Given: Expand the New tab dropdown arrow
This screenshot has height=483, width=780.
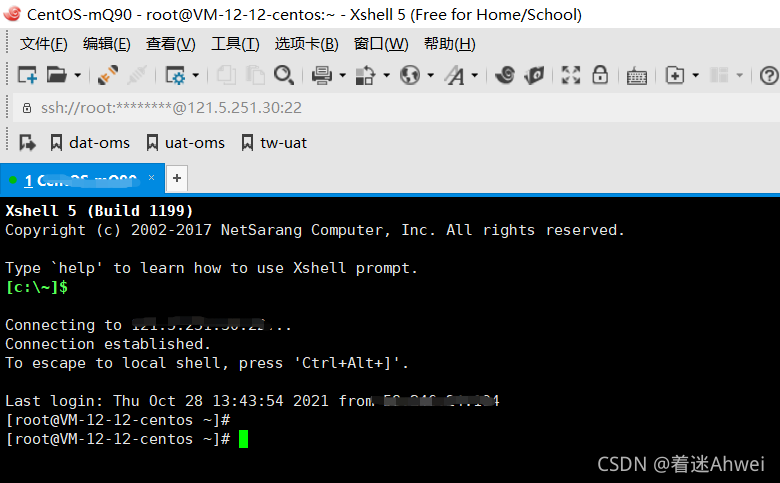Looking at the screenshot, I should coord(695,76).
